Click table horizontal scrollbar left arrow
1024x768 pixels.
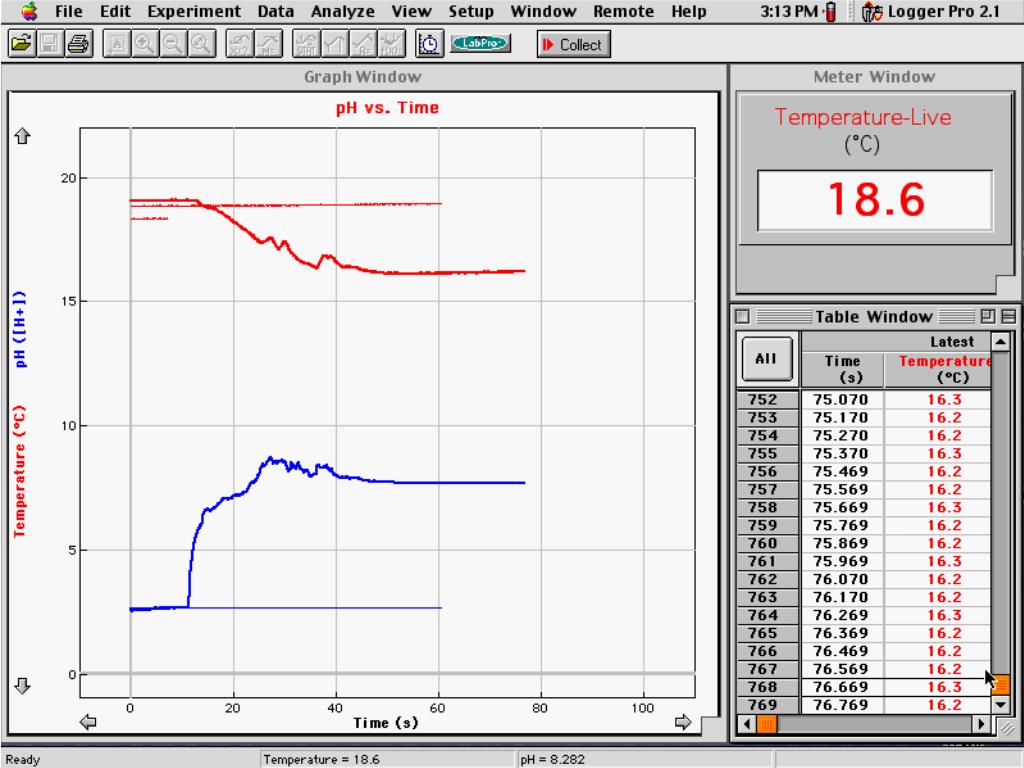pyautogui.click(x=747, y=724)
